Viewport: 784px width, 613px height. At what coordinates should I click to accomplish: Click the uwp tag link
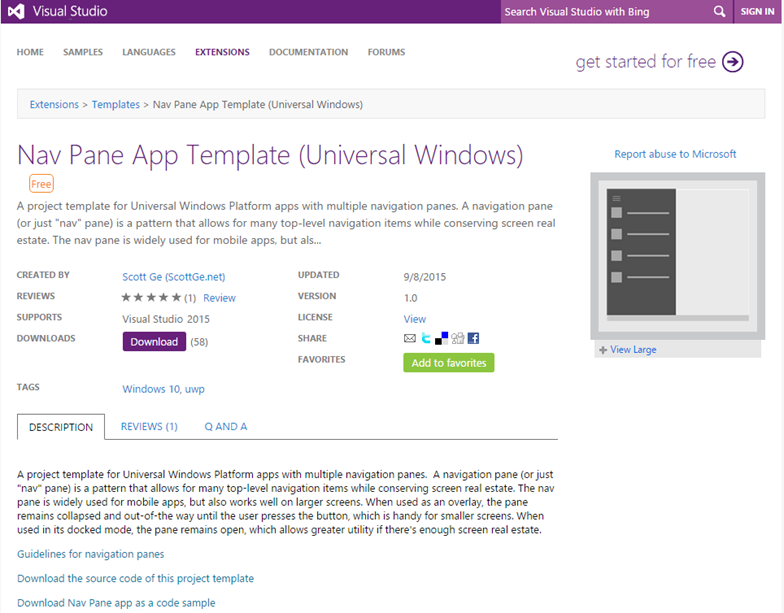(x=194, y=390)
